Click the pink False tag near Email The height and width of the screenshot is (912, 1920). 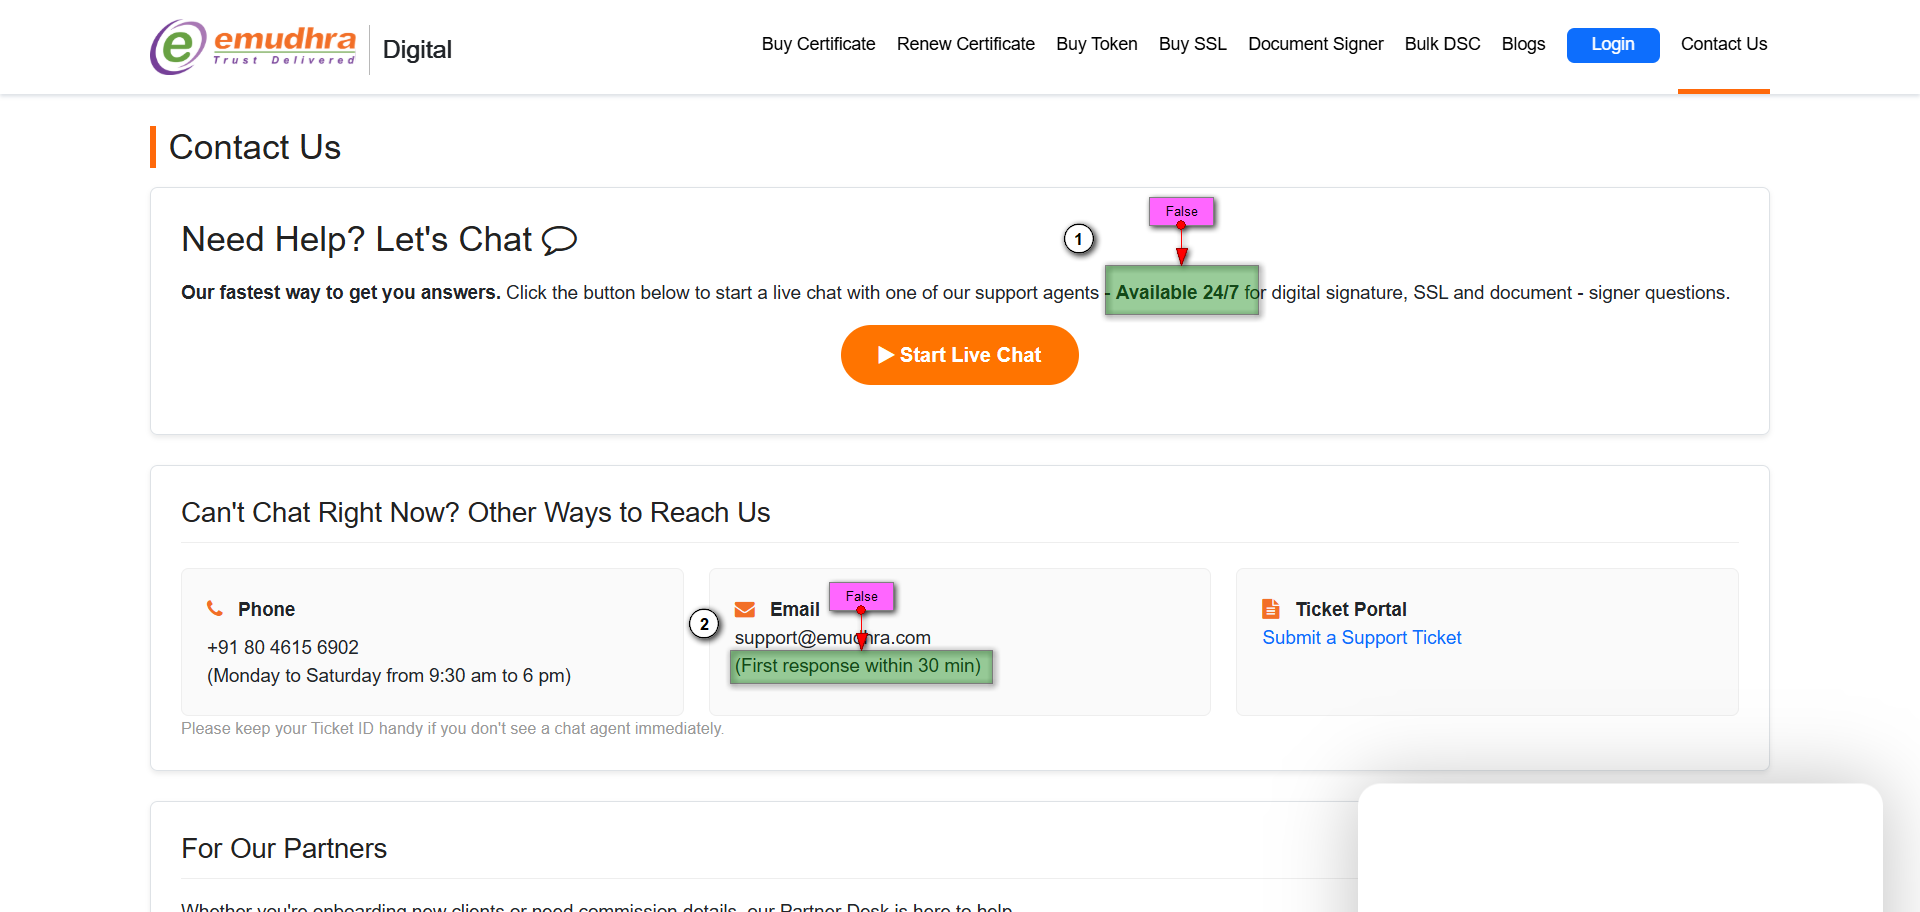coord(861,596)
